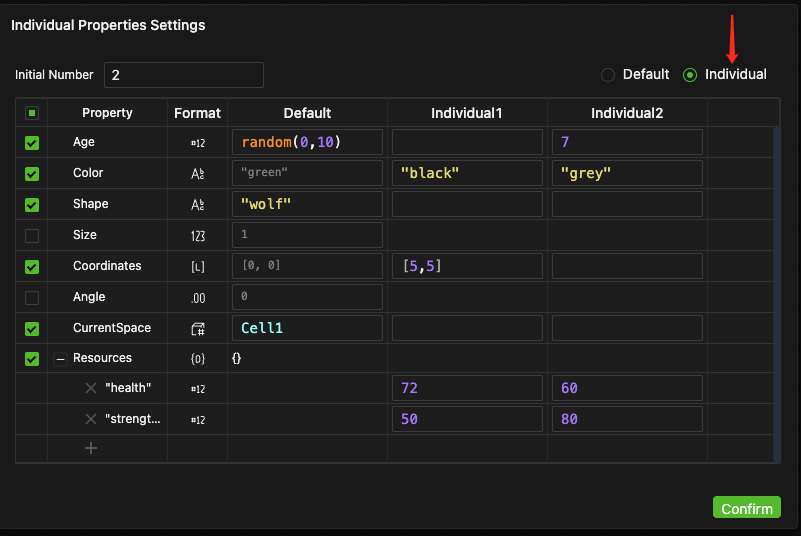Uncheck the Coordinates property checkbox
Viewport: 801px width, 536px height.
pos(32,267)
